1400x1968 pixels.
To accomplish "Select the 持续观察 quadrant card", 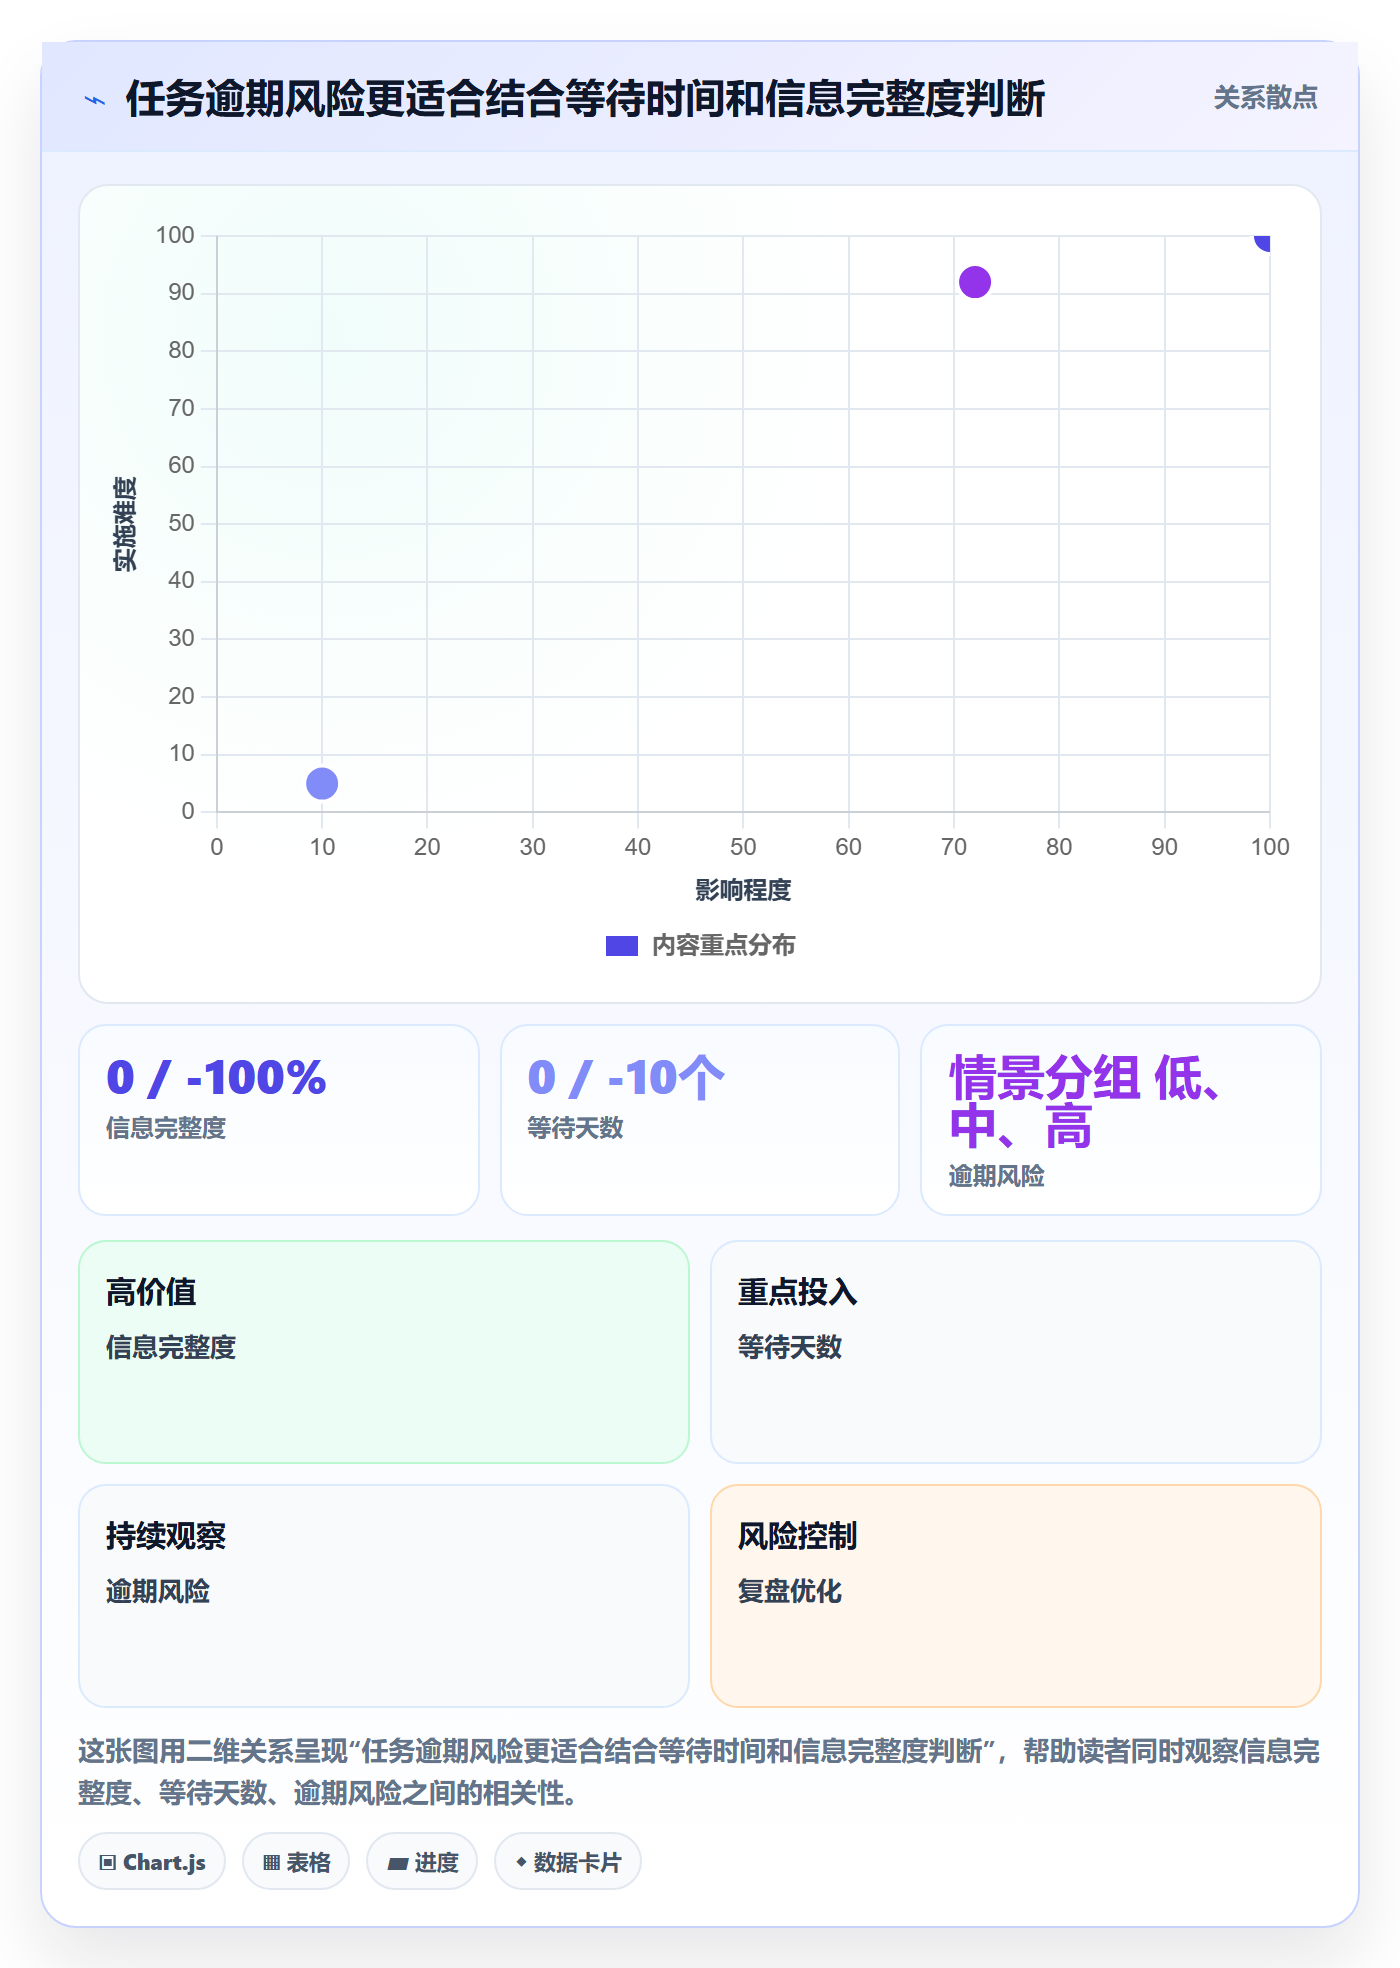I will [384, 1596].
